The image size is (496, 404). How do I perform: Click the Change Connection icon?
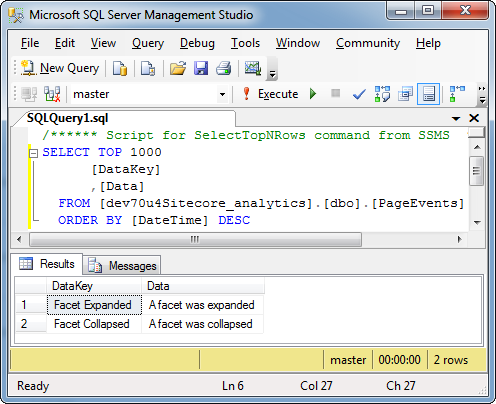[52, 94]
